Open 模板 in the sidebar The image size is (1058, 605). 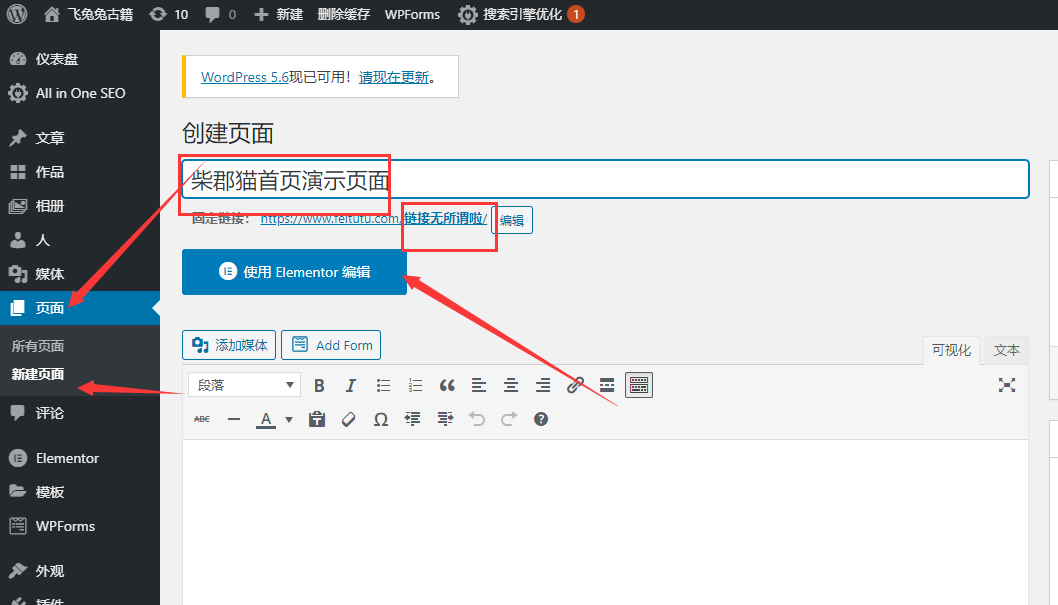(80, 492)
